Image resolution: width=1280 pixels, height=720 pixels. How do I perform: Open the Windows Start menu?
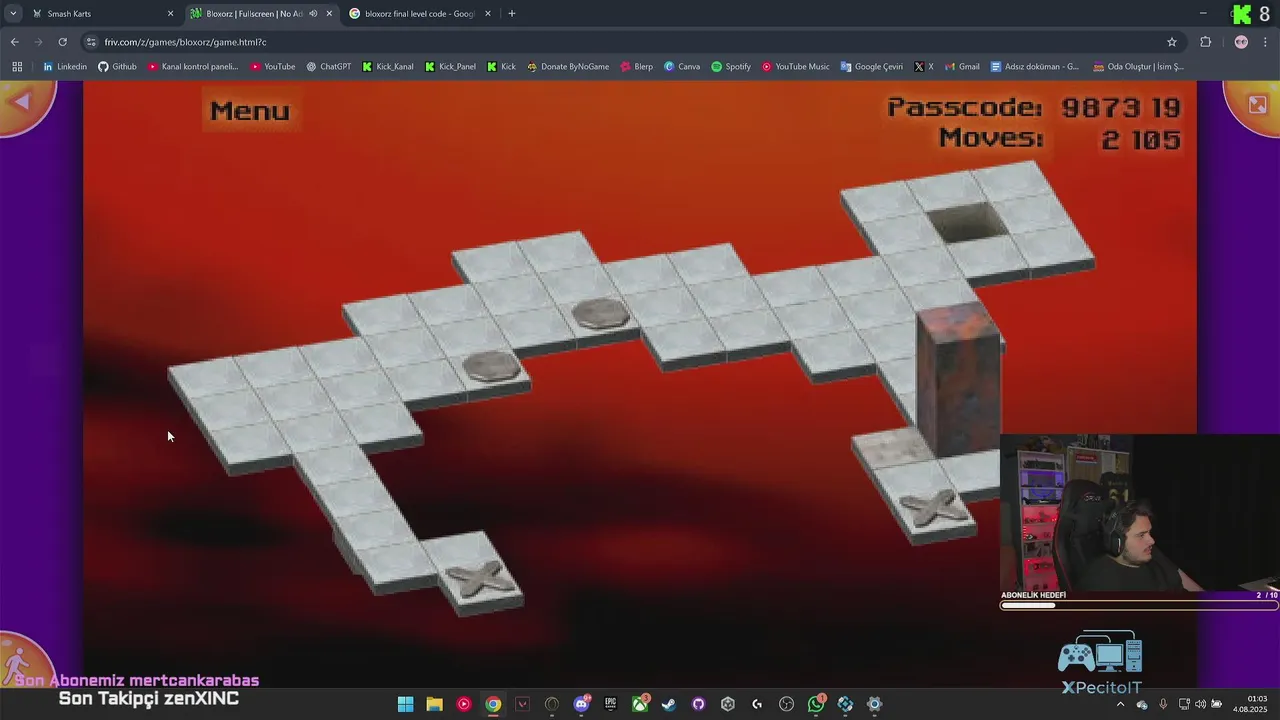tap(405, 704)
